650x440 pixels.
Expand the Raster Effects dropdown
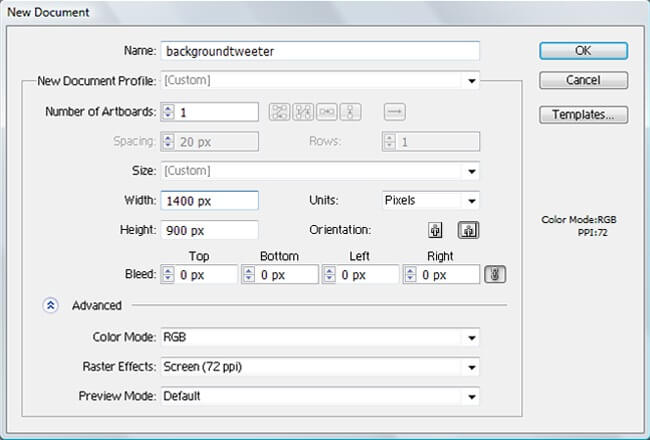pyautogui.click(x=470, y=367)
